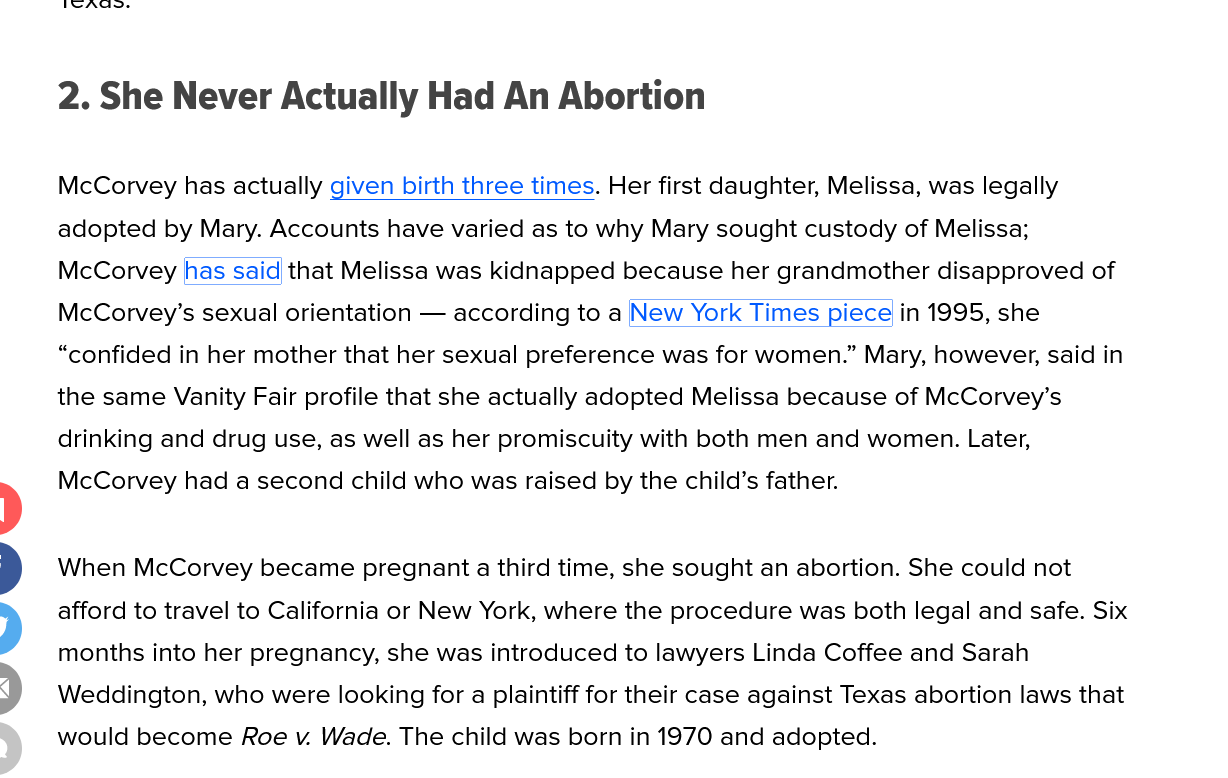The height and width of the screenshot is (778, 1228).
Task: Follow the "has said" hyperlink
Action: tap(232, 271)
